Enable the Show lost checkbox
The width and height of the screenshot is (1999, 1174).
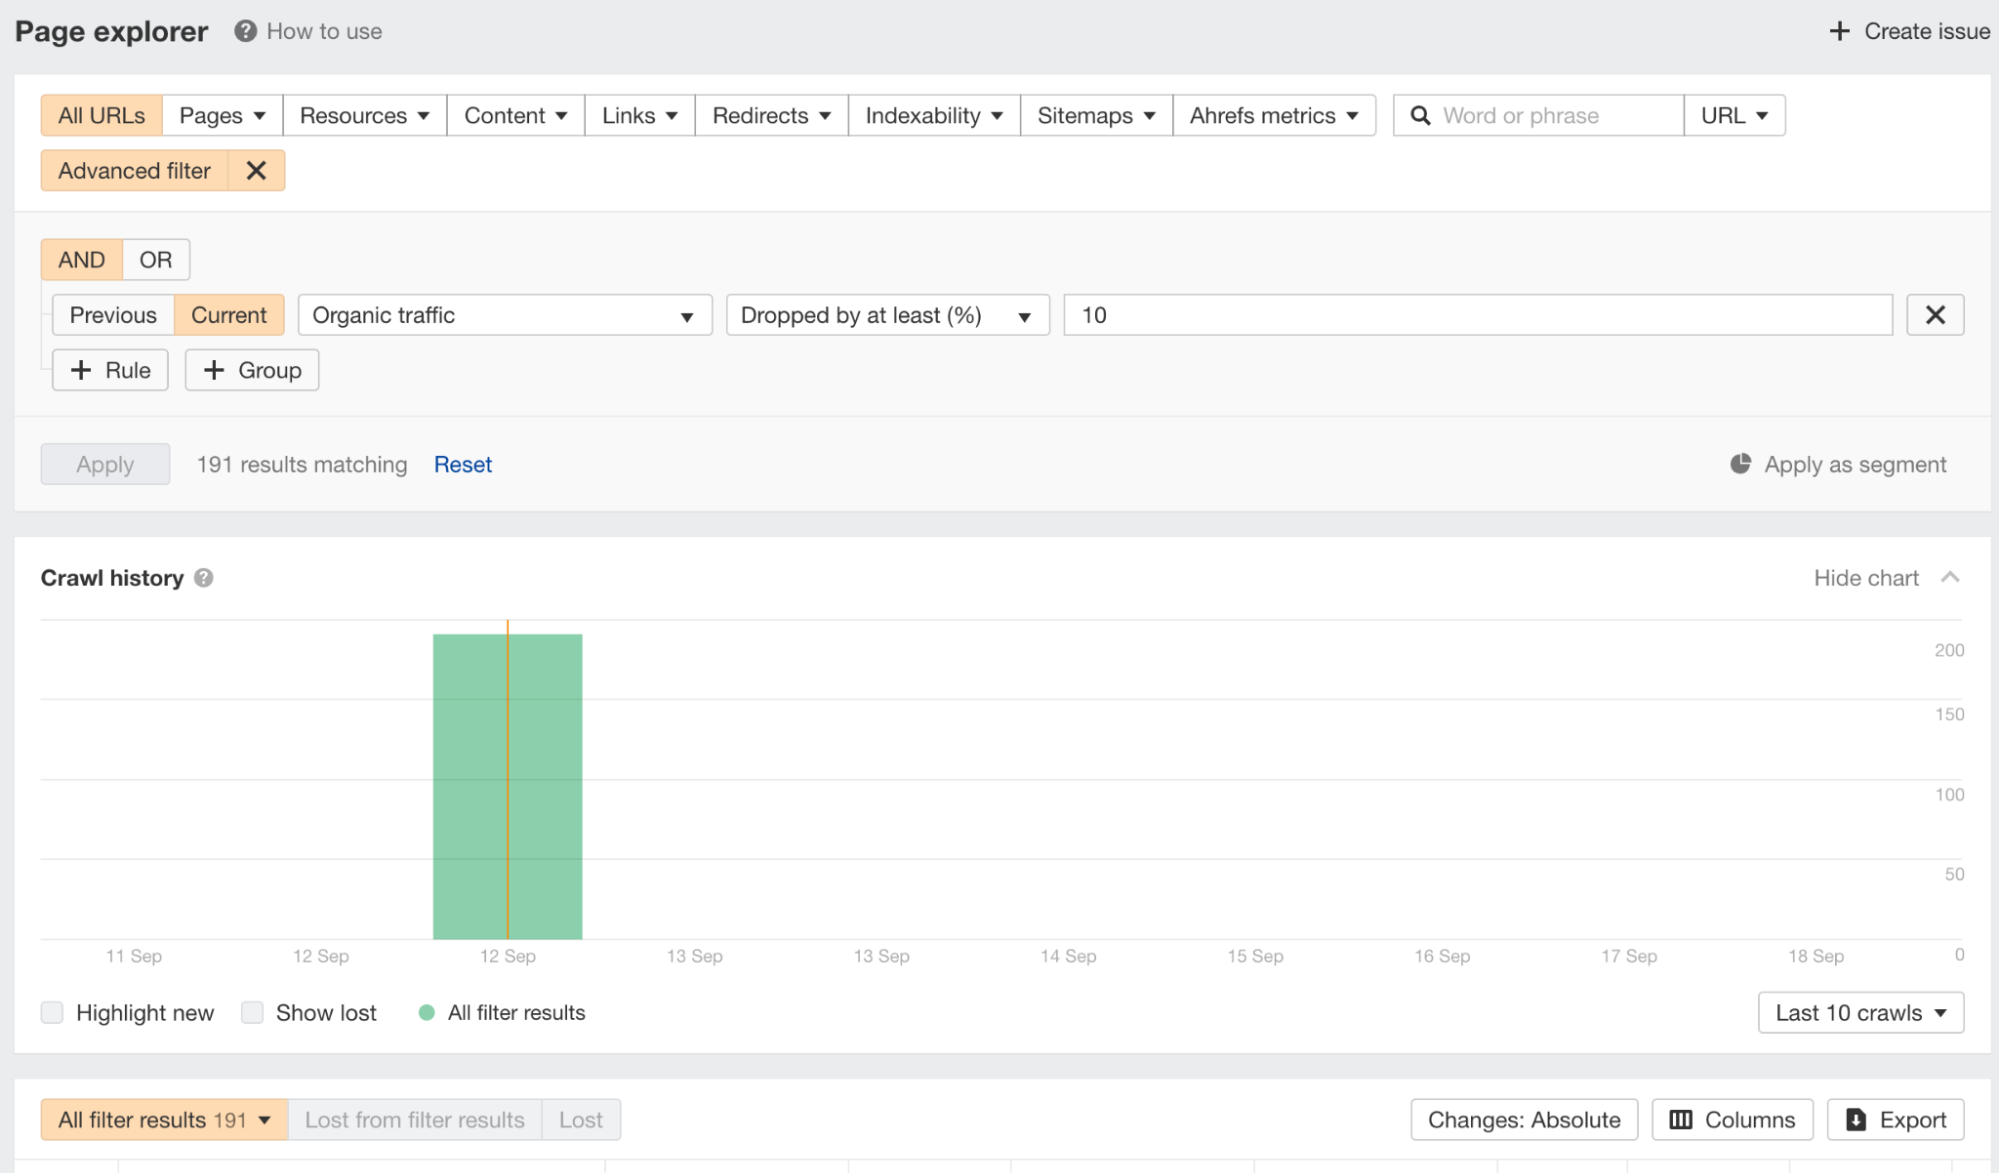pos(252,1012)
